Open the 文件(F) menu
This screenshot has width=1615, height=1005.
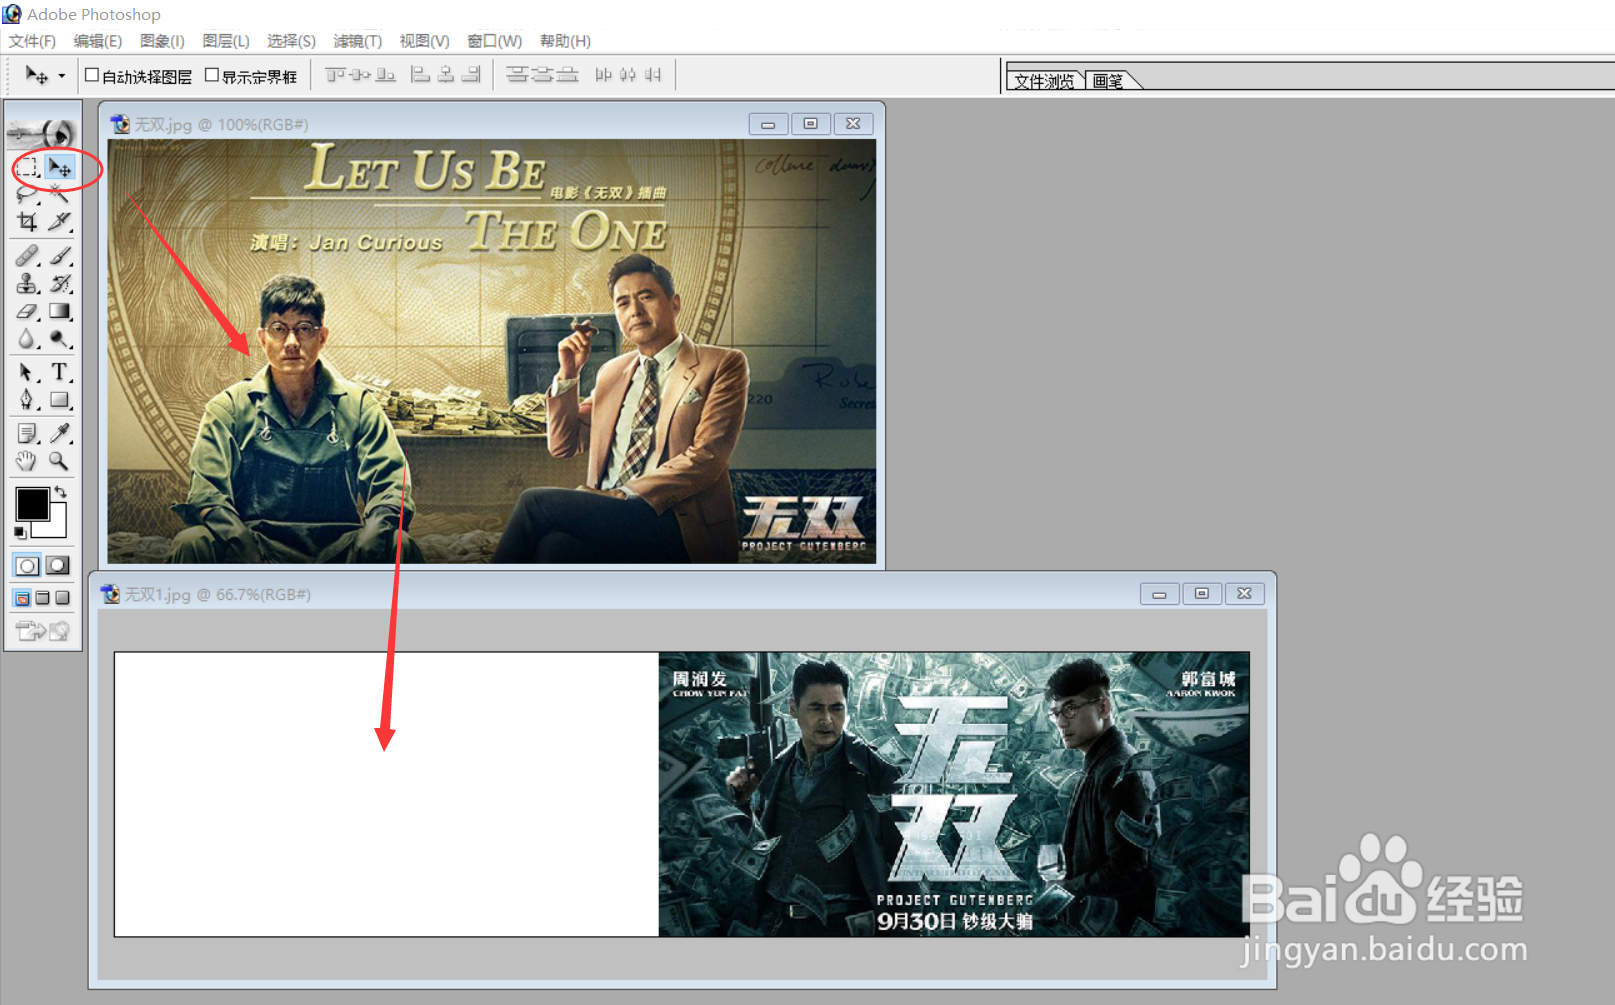point(32,41)
